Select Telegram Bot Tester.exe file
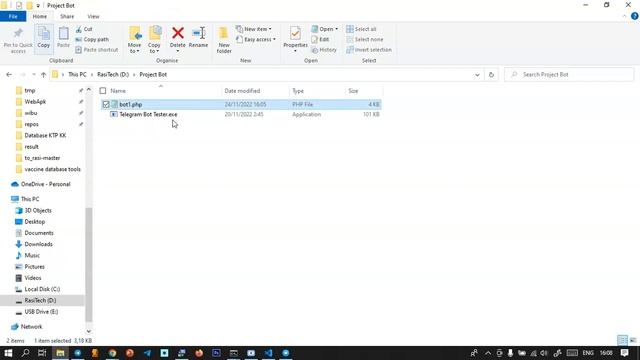Image resolution: width=640 pixels, height=360 pixels. pos(148,115)
